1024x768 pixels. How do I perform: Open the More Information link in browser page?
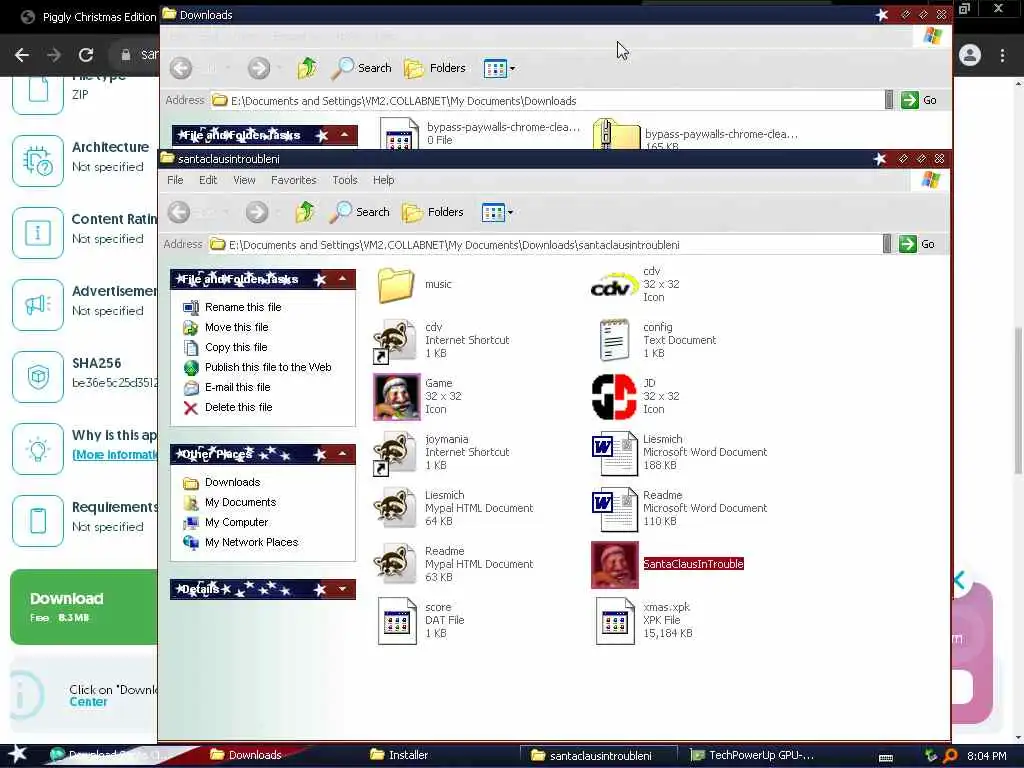(115, 455)
